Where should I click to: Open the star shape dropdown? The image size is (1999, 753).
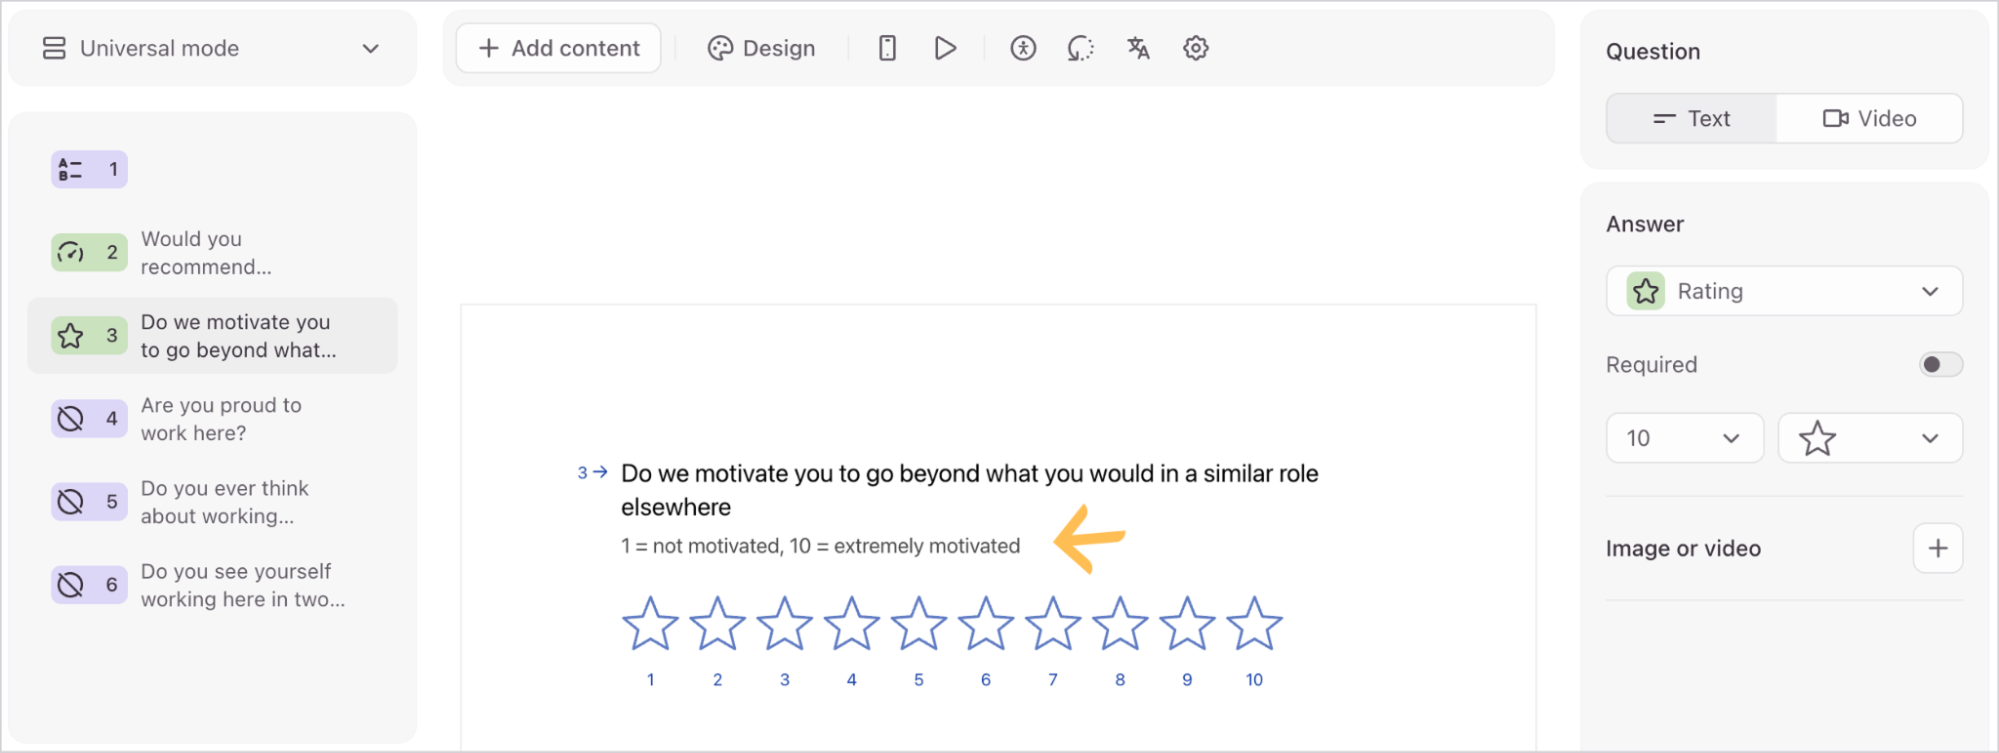(1869, 438)
